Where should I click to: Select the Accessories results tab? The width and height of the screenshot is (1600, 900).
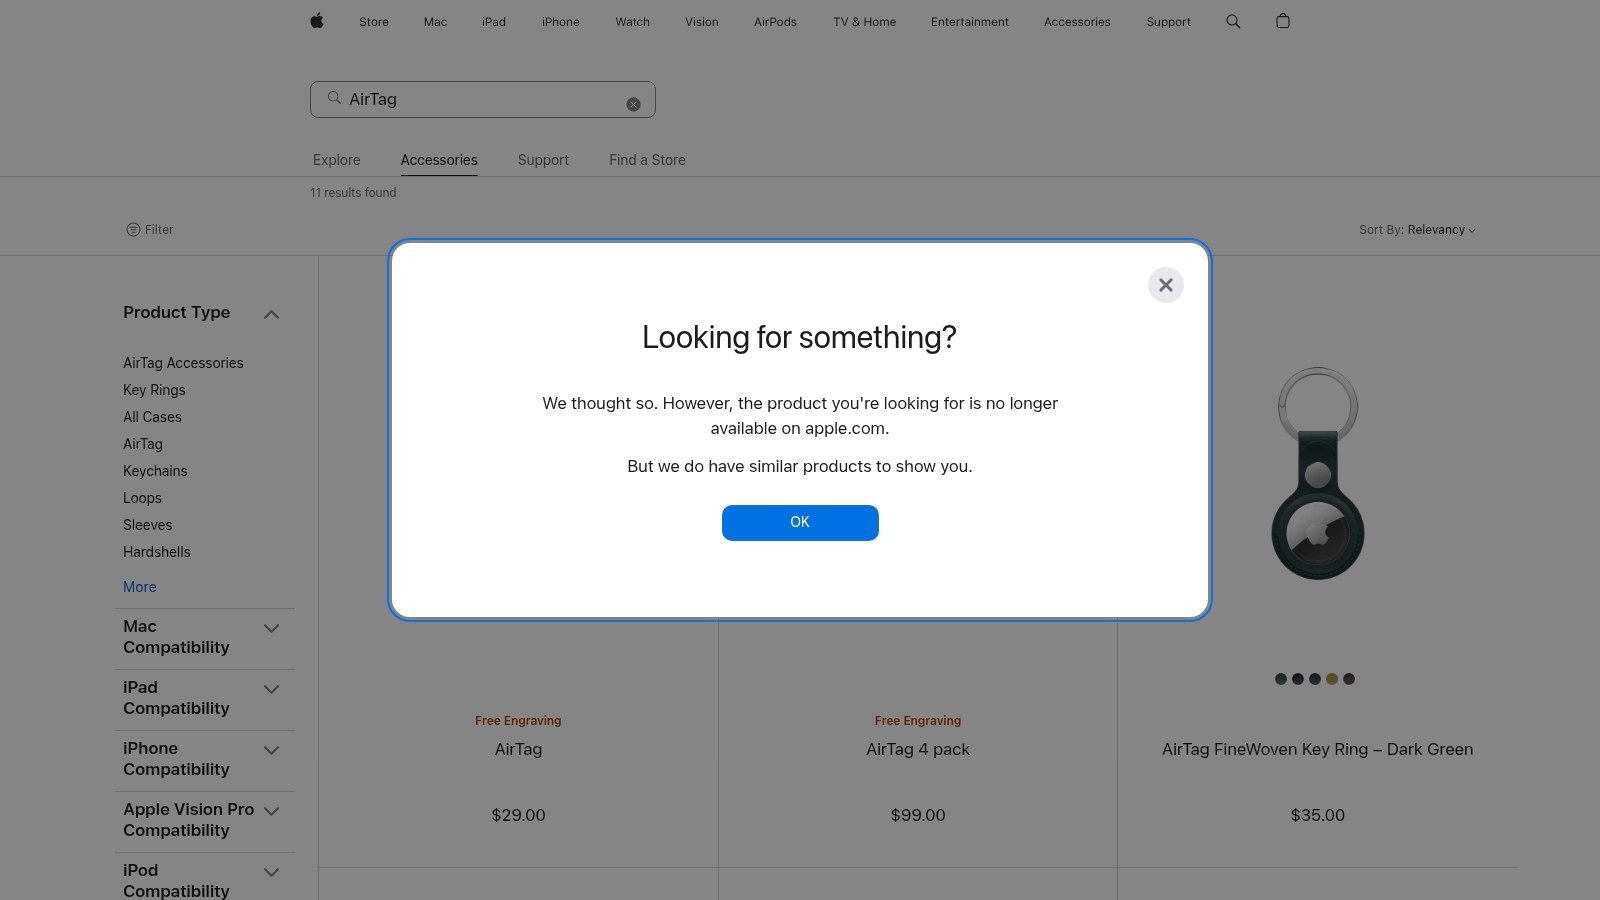click(439, 160)
